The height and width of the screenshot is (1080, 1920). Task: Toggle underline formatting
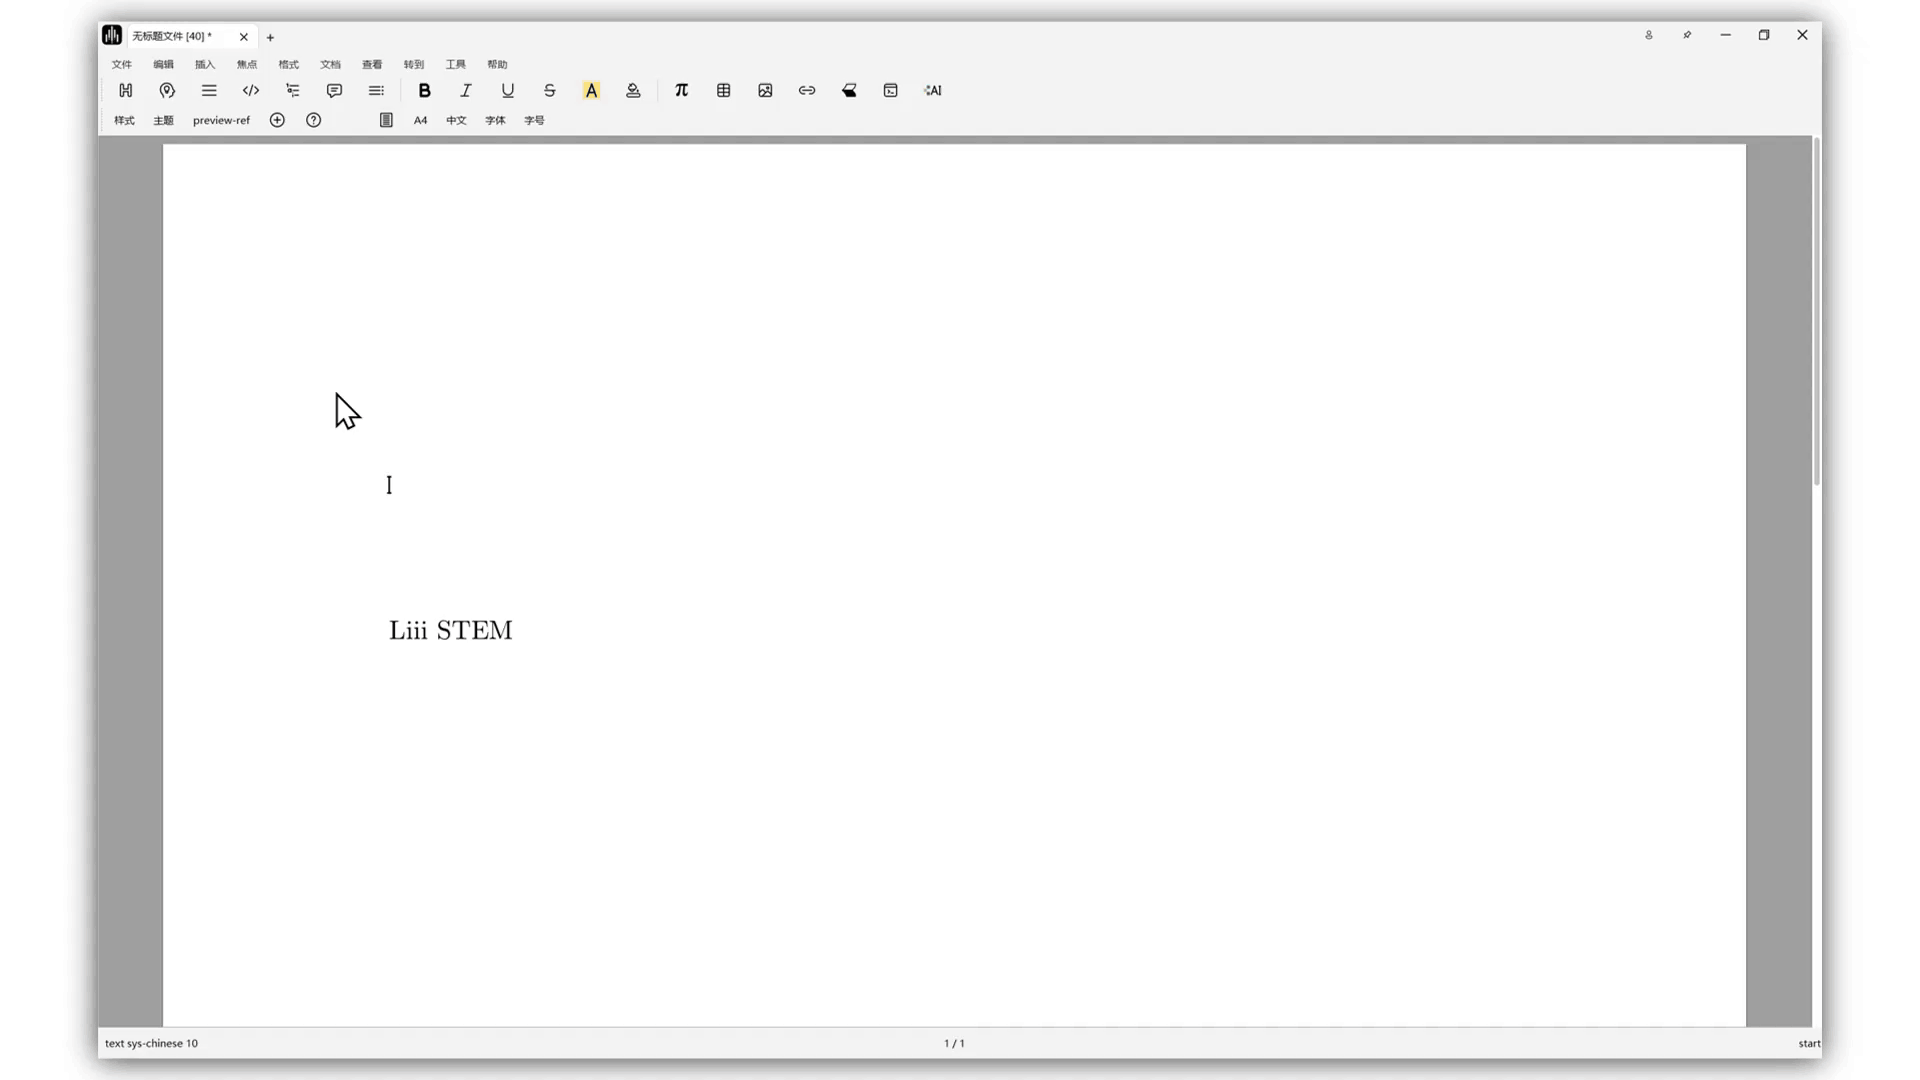508,90
